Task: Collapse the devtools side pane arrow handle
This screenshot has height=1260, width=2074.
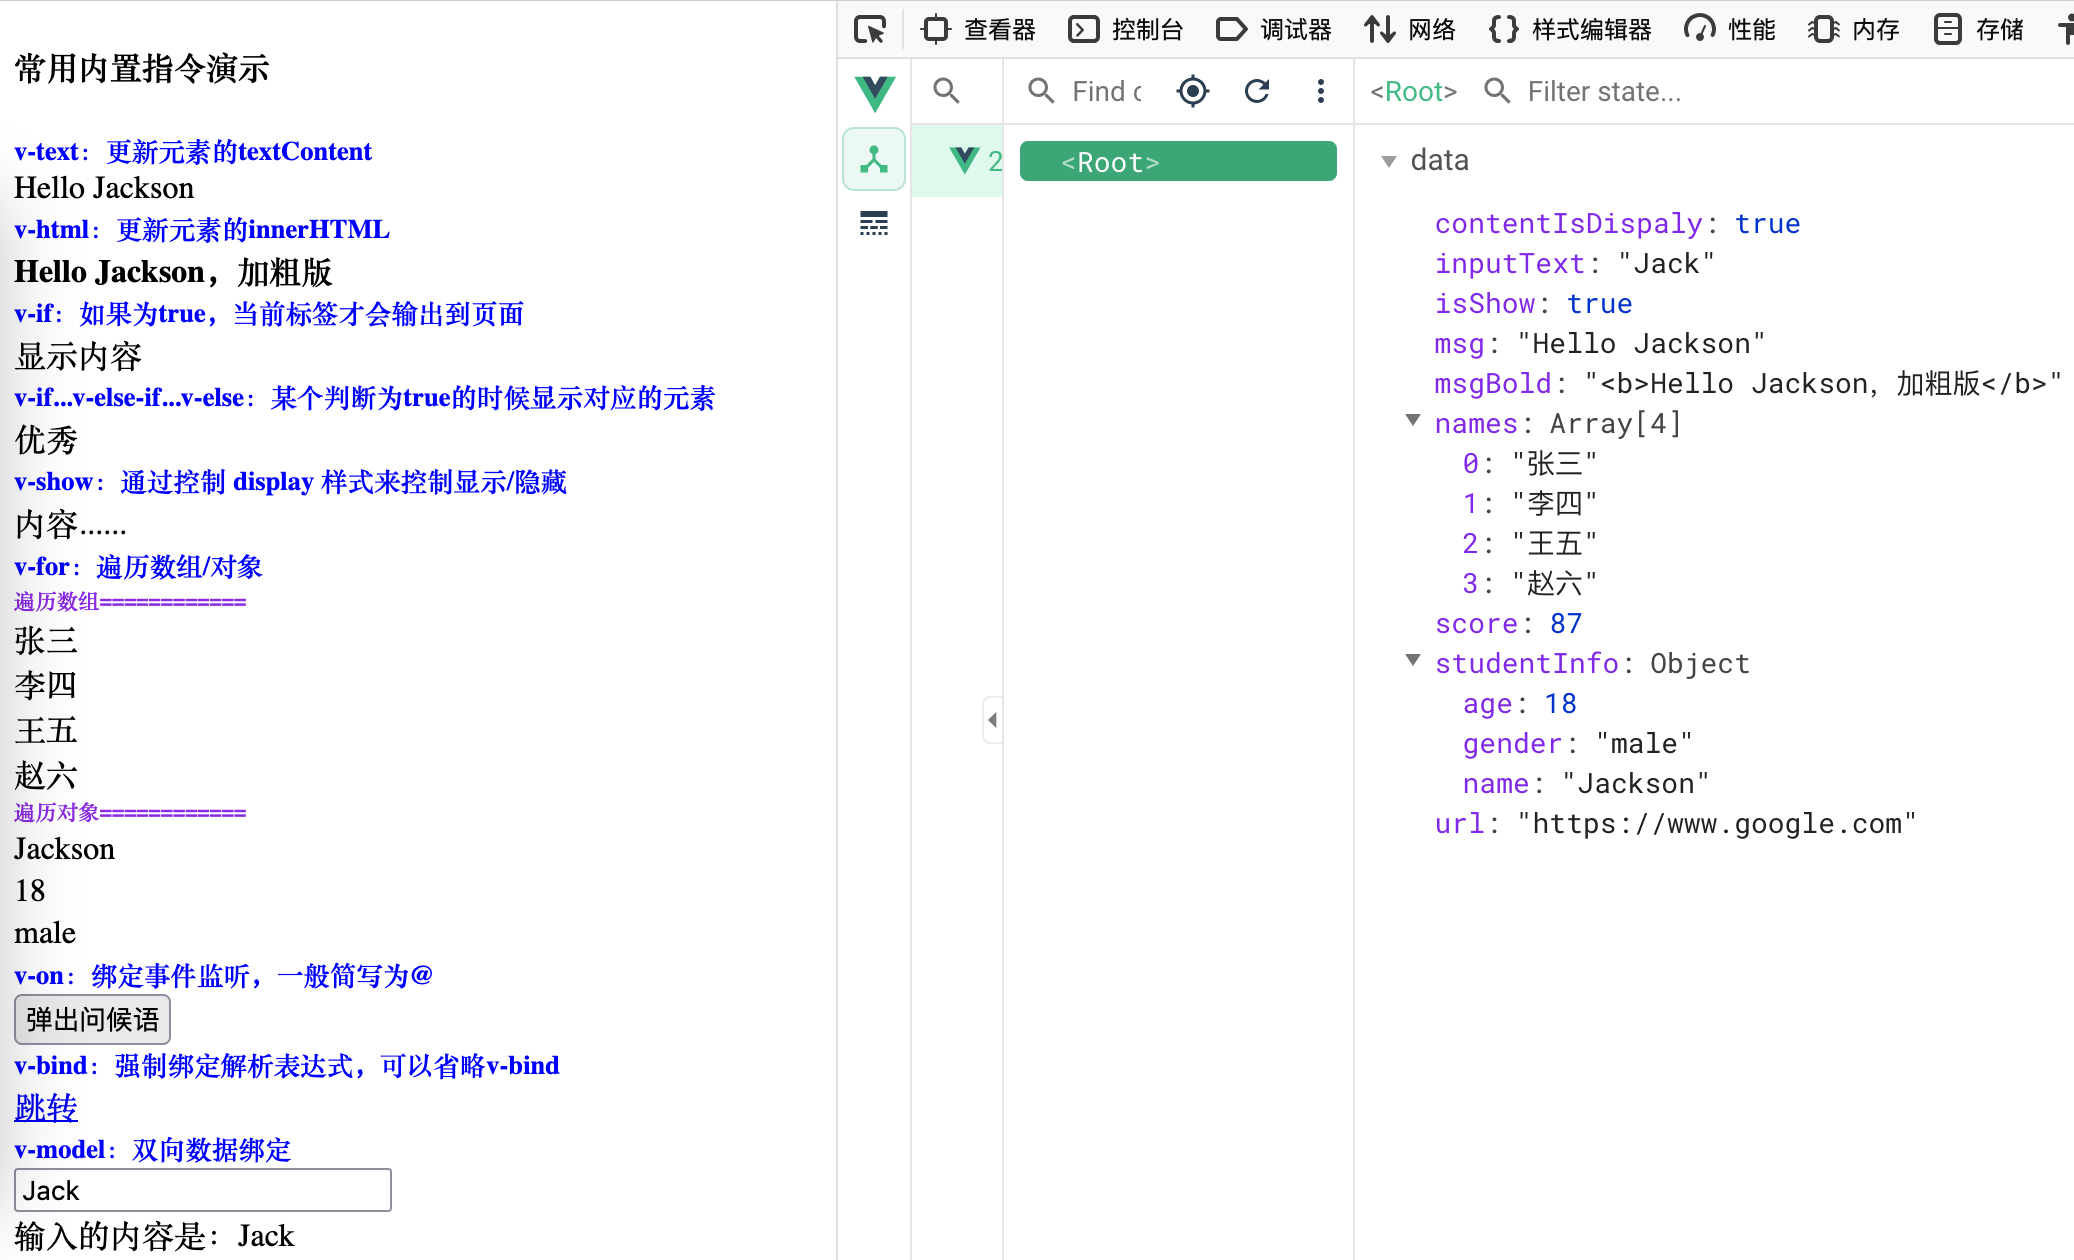Action: pos(992,719)
